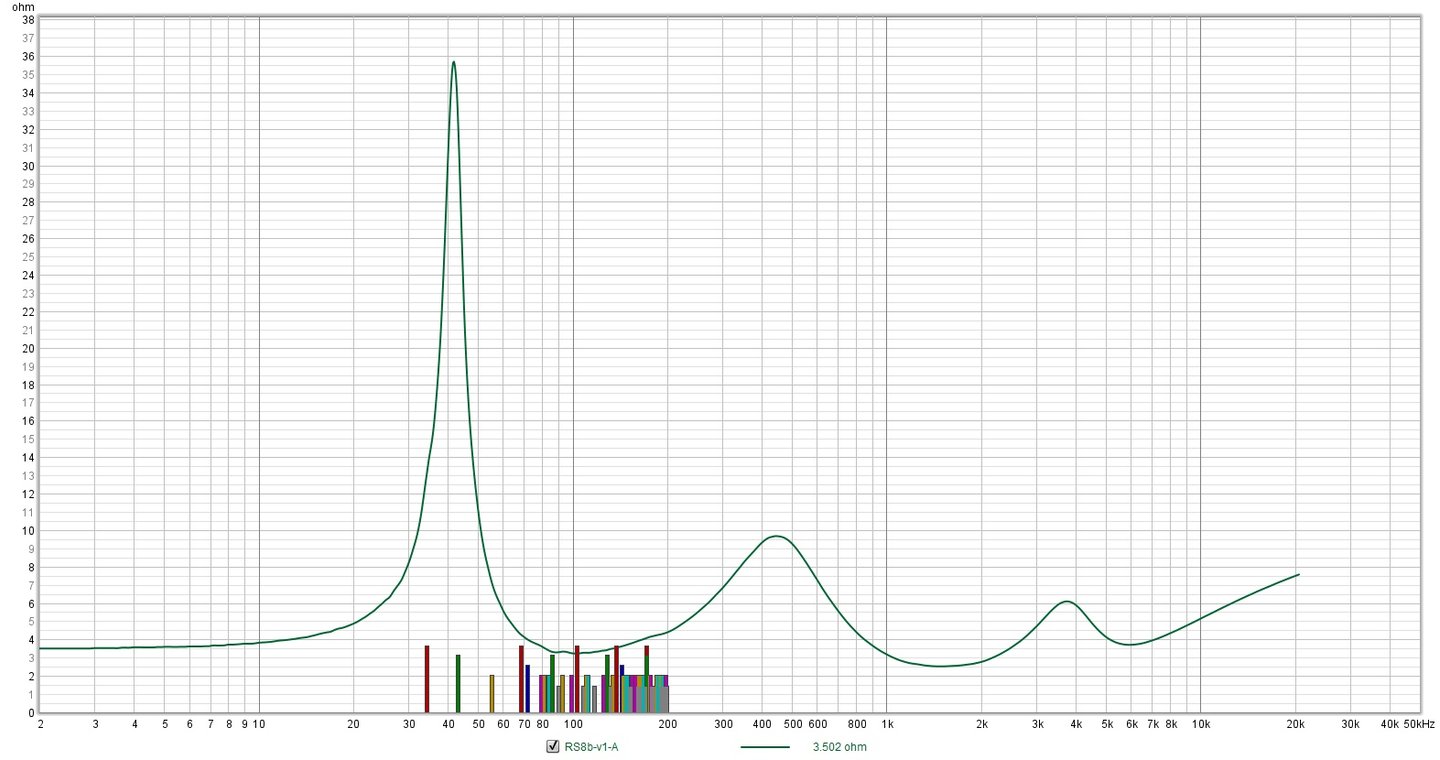Click the 0 label on the ohm axis

tap(30, 713)
